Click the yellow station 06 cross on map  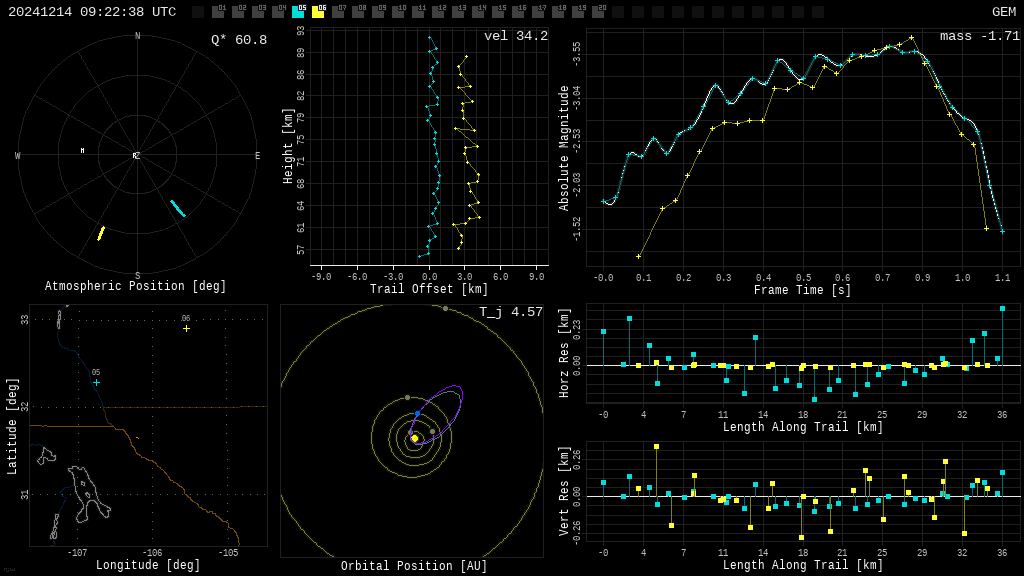pyautogui.click(x=186, y=328)
